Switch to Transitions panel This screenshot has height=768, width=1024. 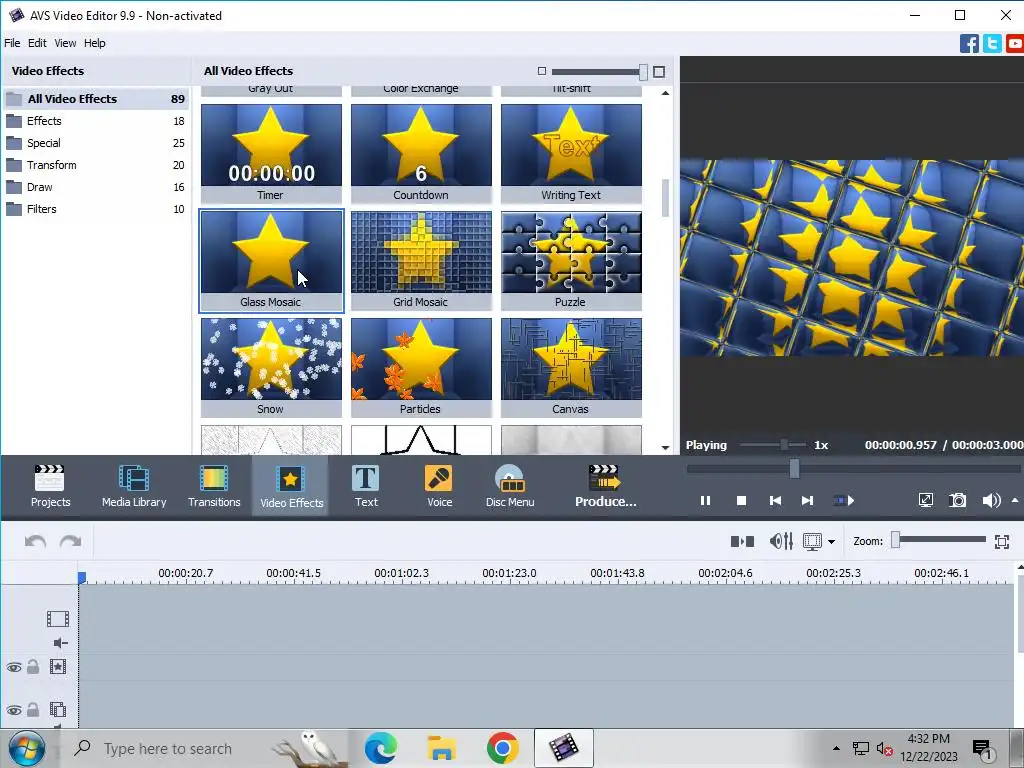214,486
